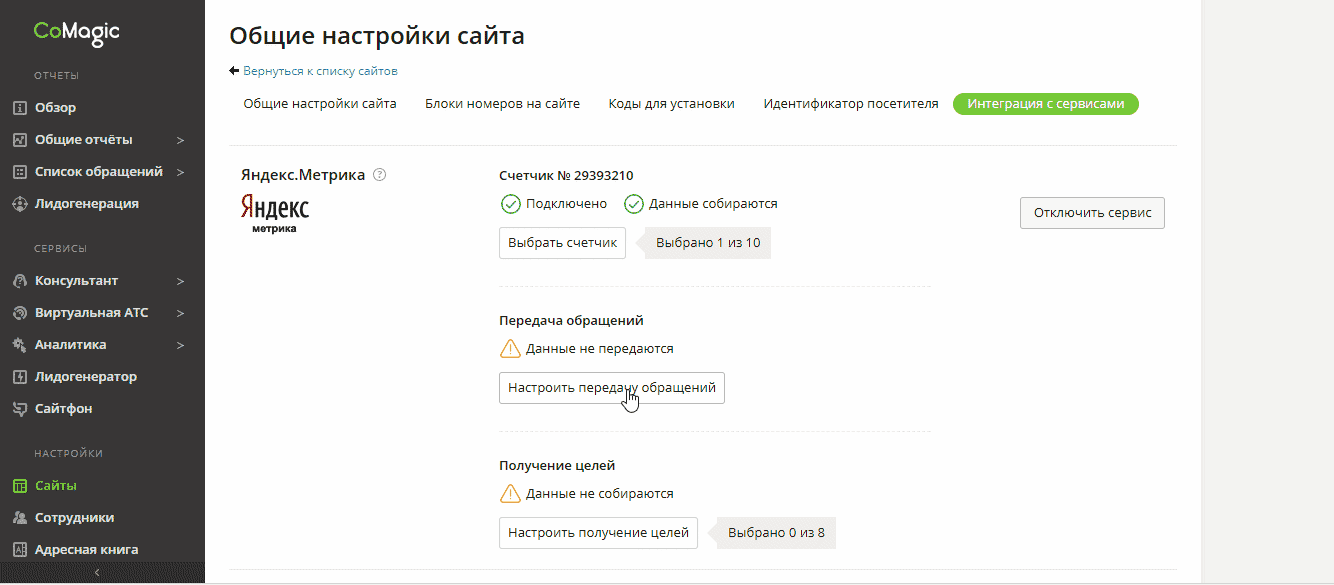Expand the Общие отчёты submenu

pos(181,140)
